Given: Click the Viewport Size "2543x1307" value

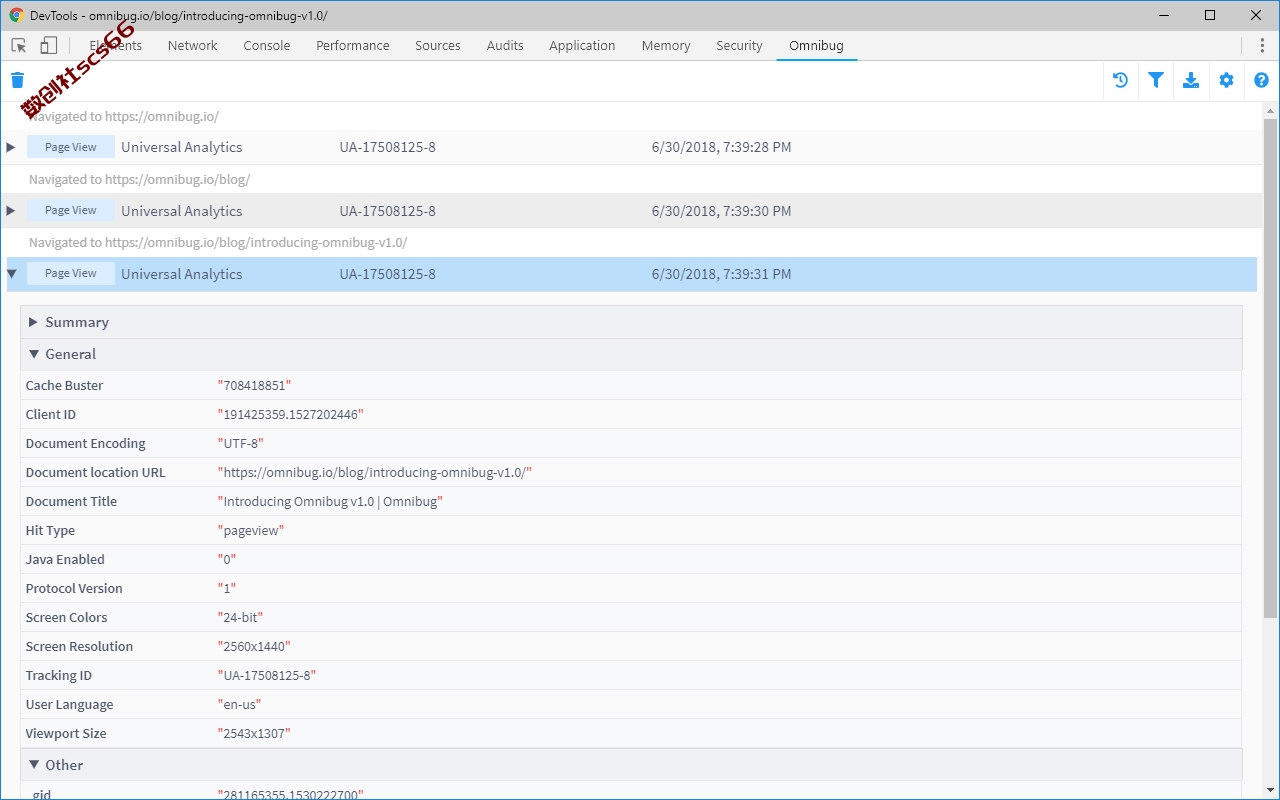Looking at the screenshot, I should point(254,733).
